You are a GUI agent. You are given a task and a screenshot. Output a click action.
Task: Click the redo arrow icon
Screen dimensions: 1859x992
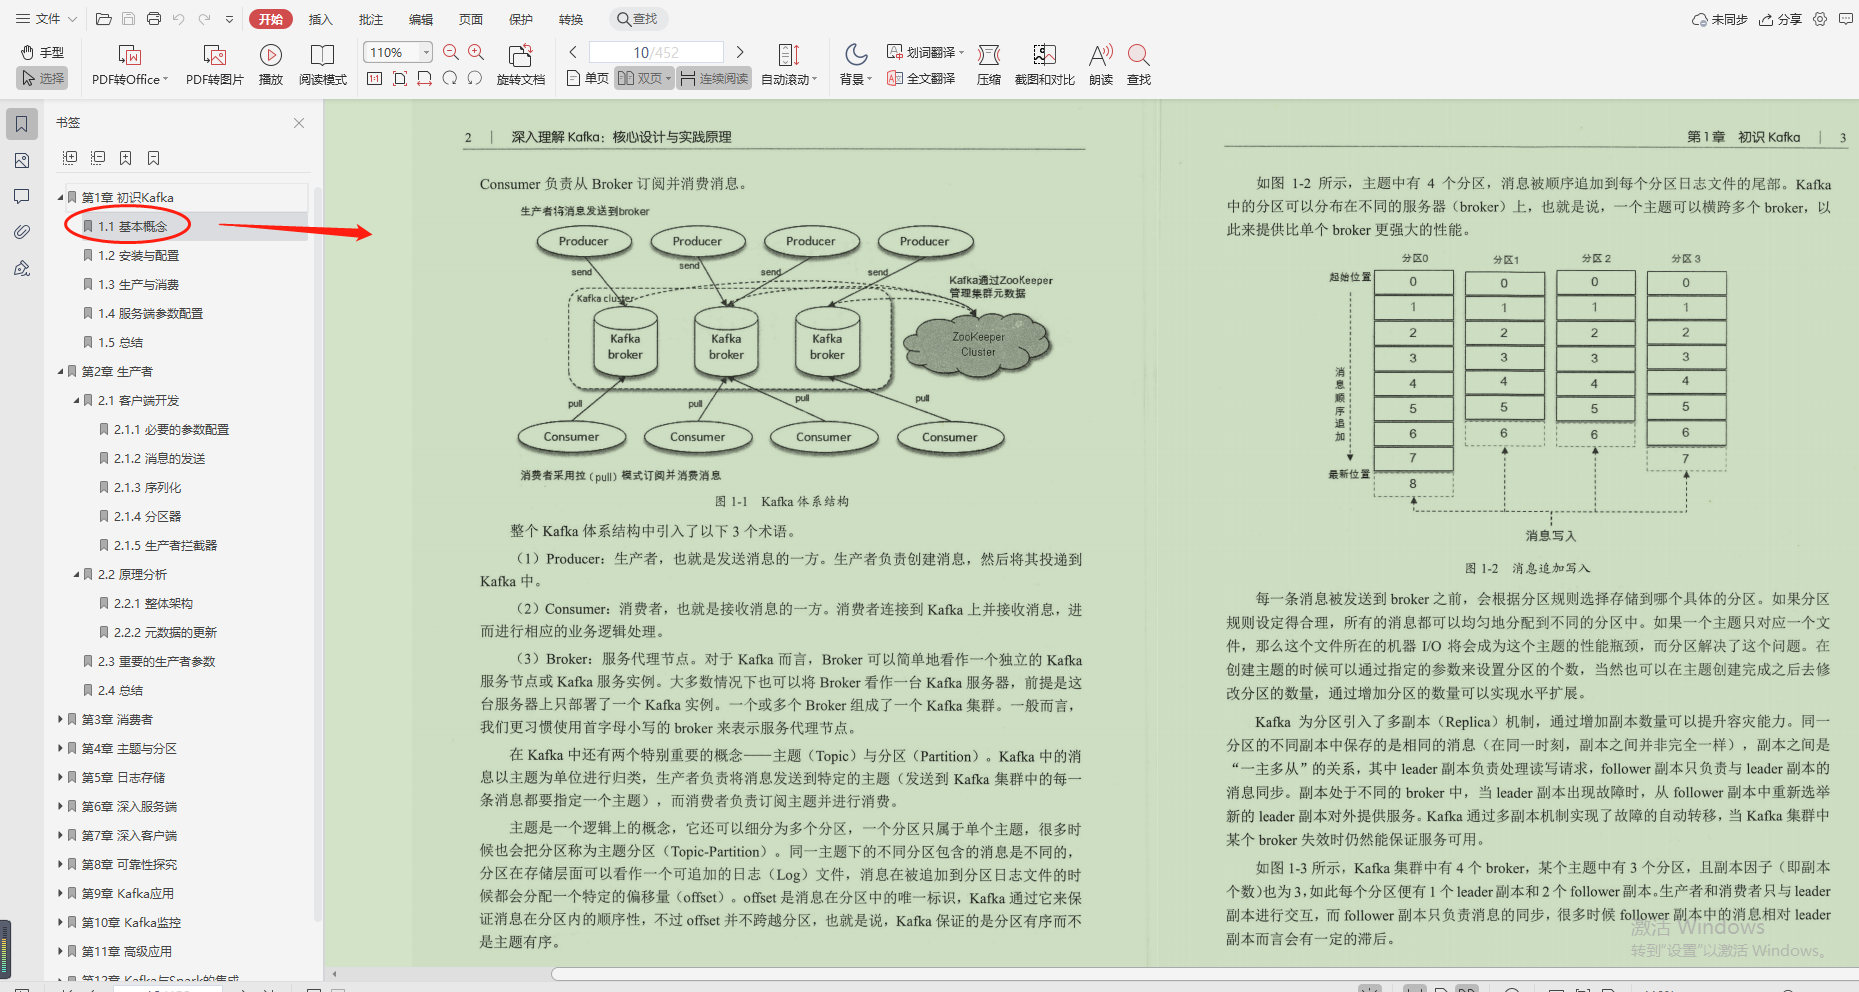[x=204, y=19]
